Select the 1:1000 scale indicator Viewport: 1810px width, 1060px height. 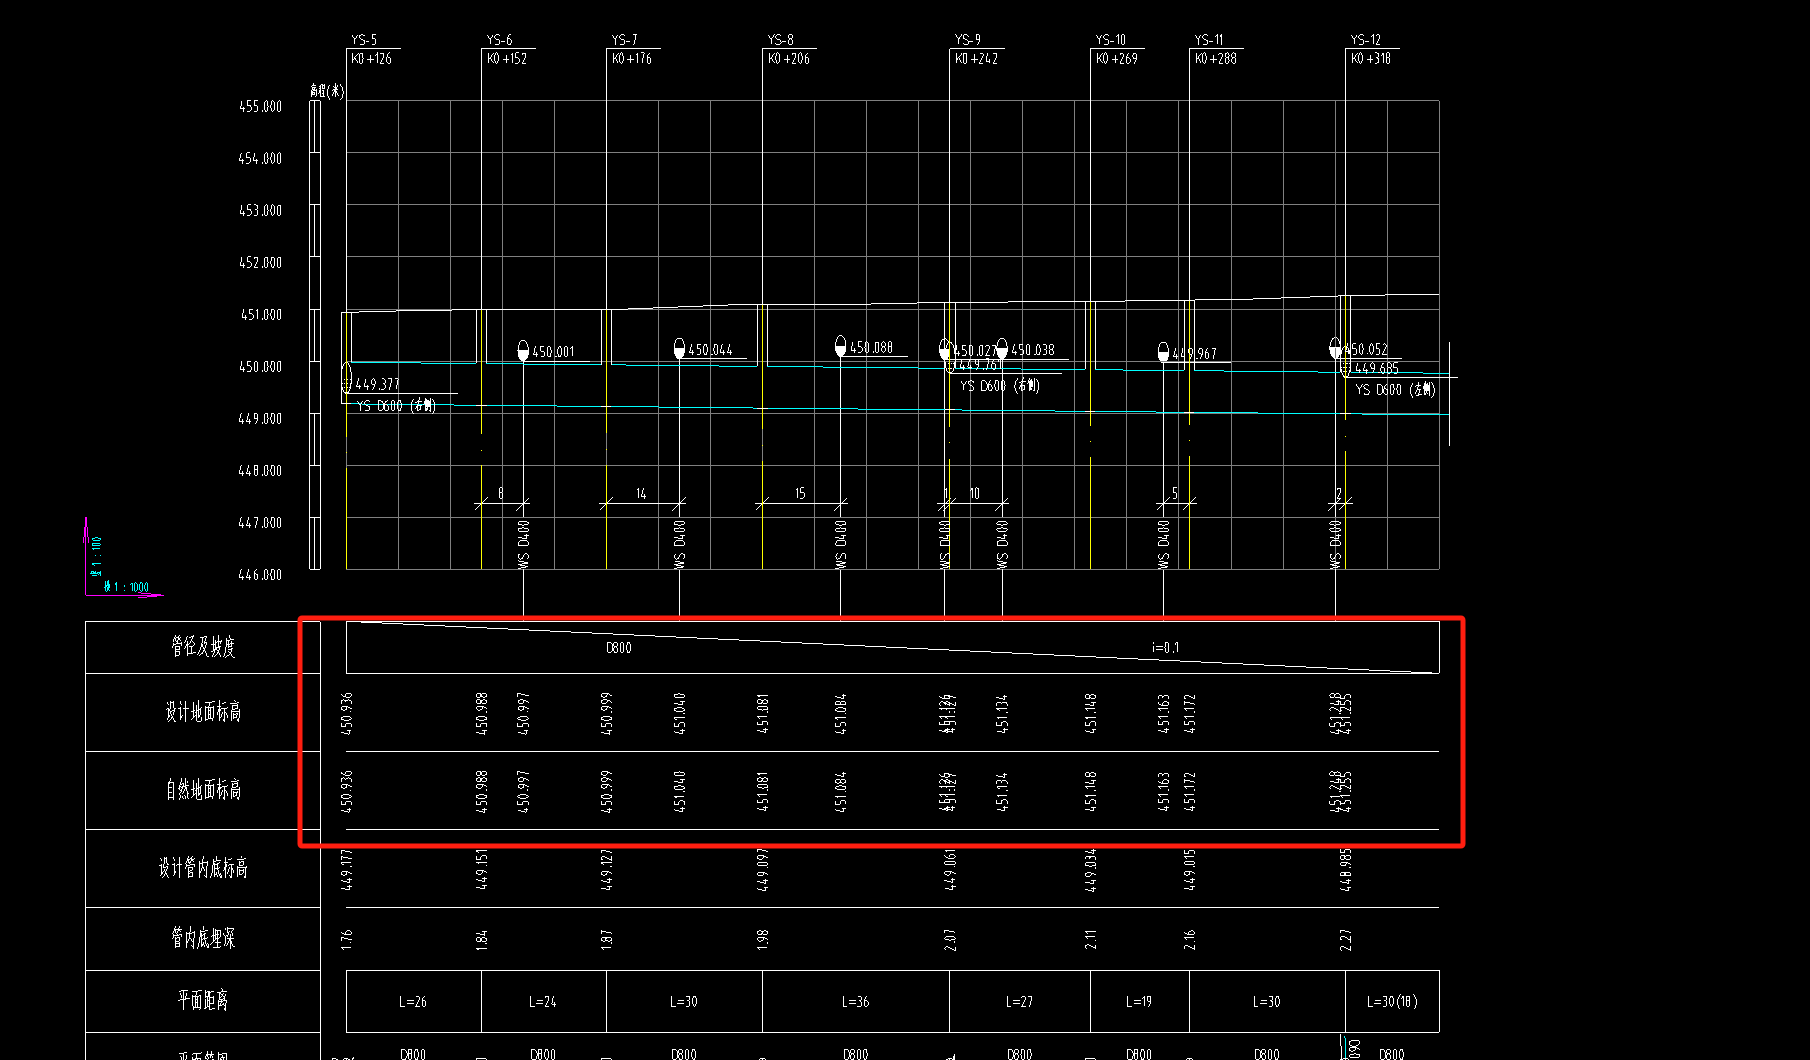pos(127,588)
